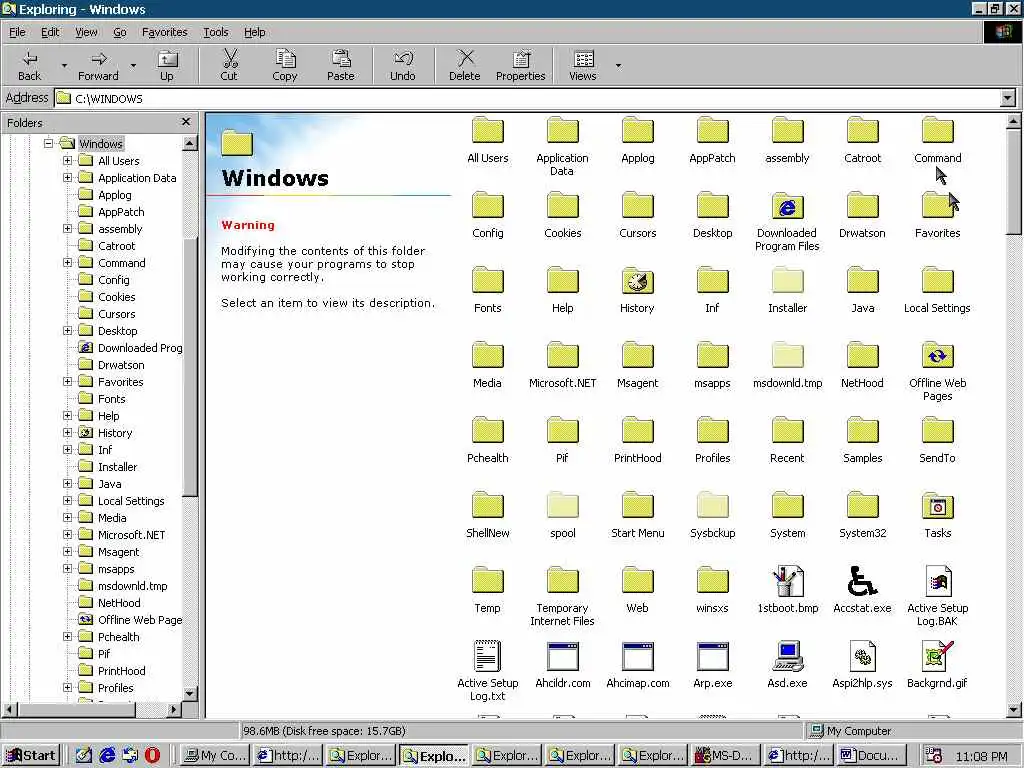Open the Favorites menu
The width and height of the screenshot is (1024, 768).
(165, 32)
